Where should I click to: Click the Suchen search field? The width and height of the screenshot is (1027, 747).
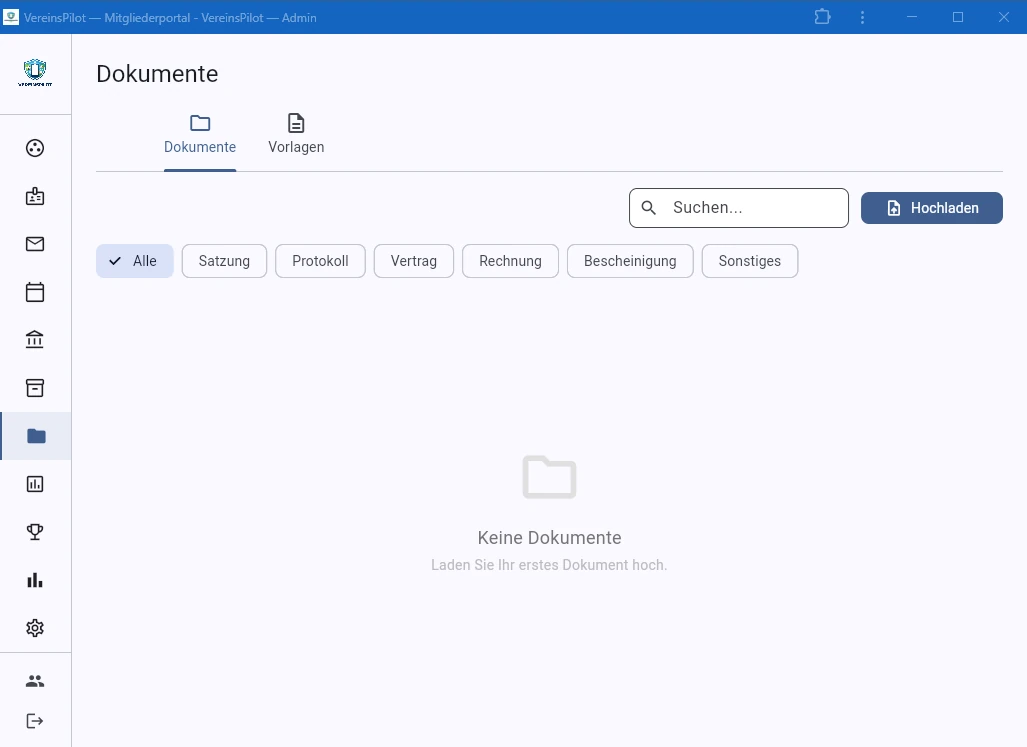coord(750,208)
